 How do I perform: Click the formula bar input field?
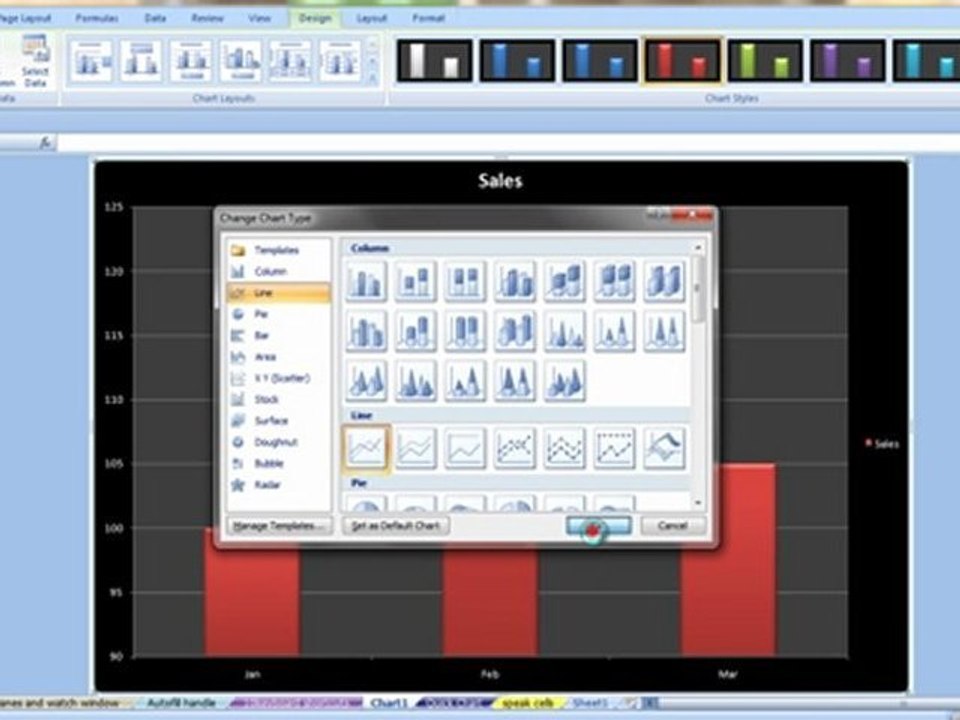[508, 143]
